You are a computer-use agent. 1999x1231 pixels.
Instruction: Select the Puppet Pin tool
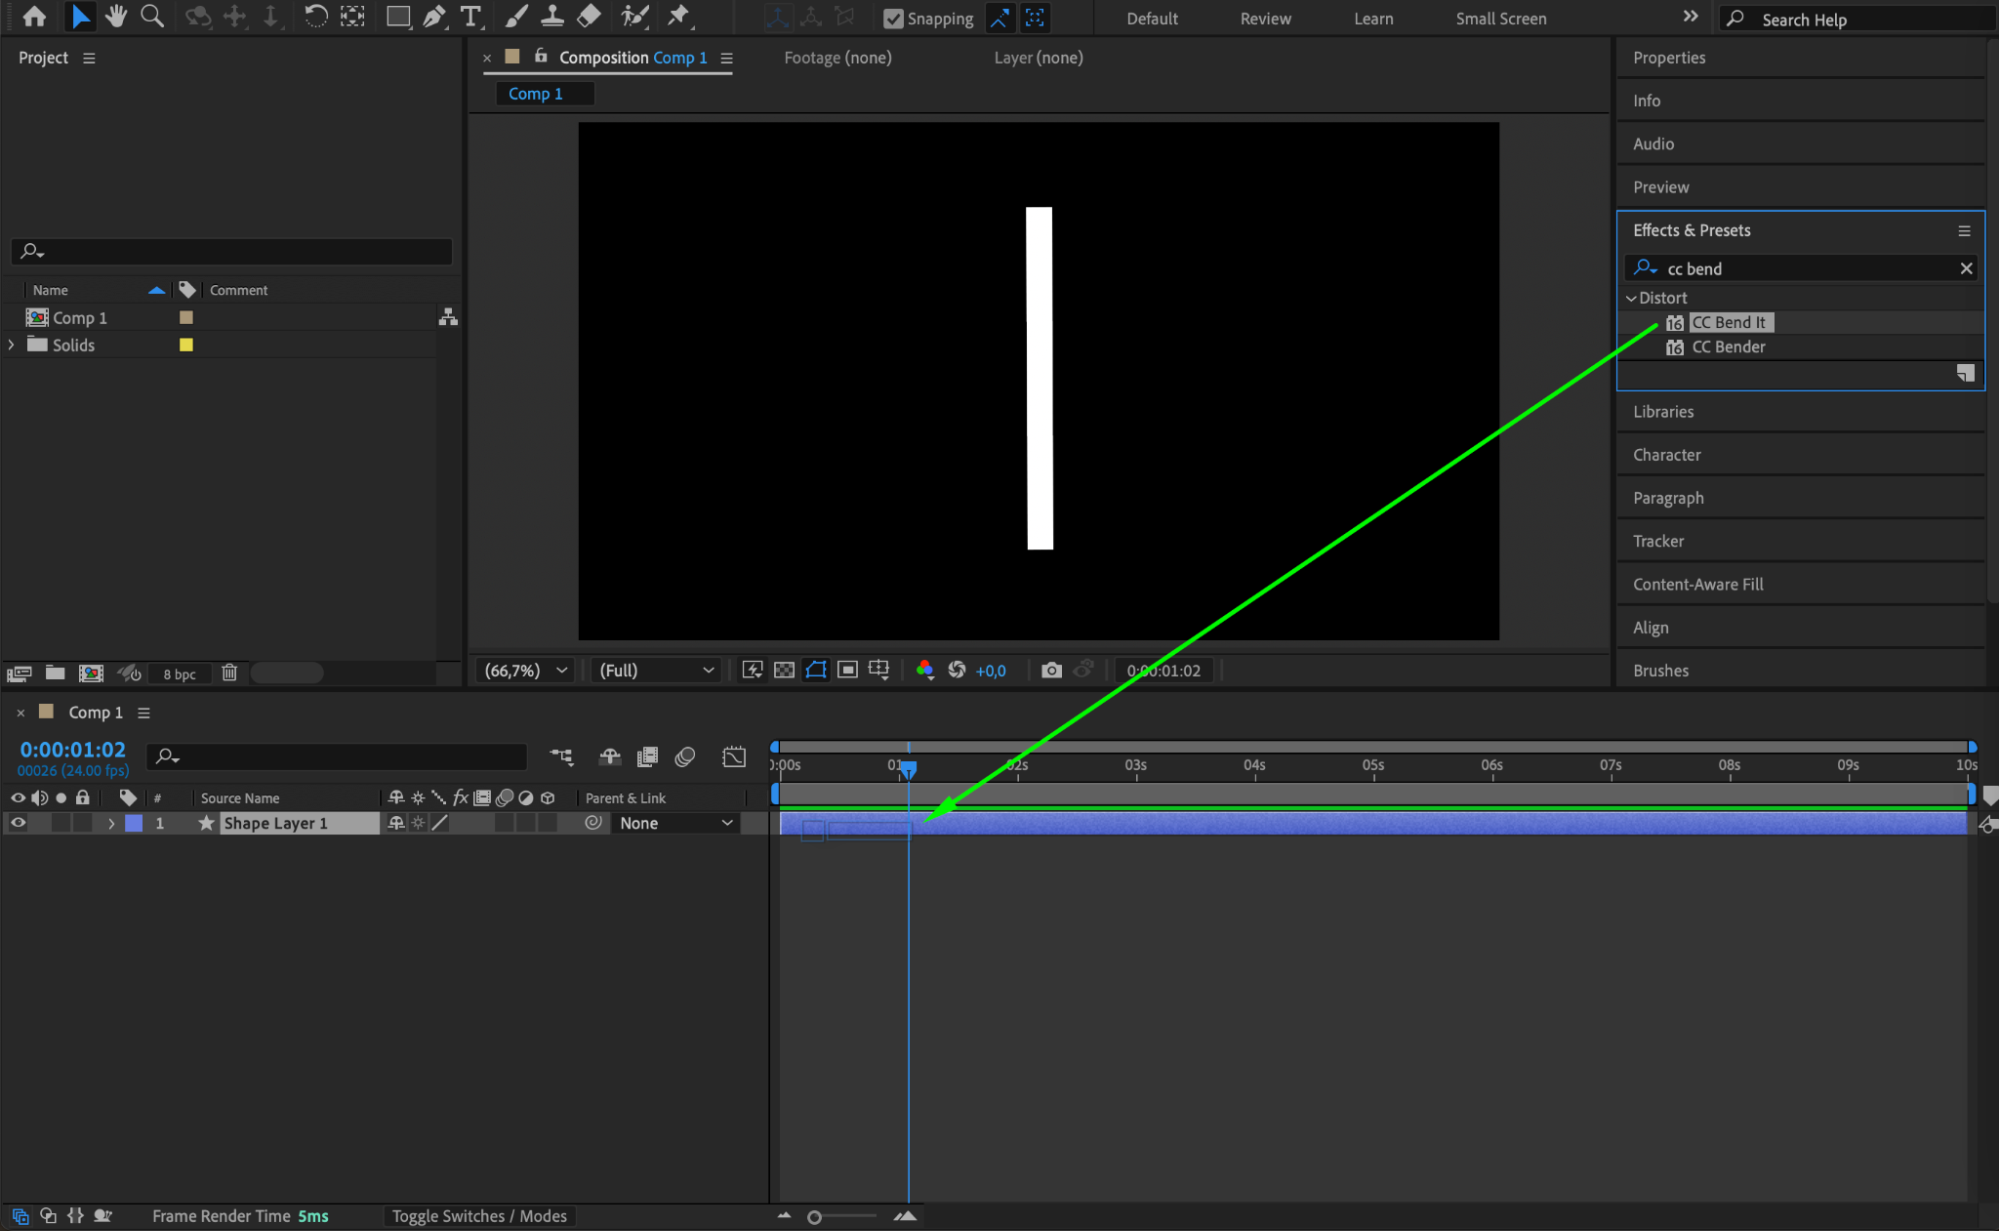pyautogui.click(x=679, y=16)
